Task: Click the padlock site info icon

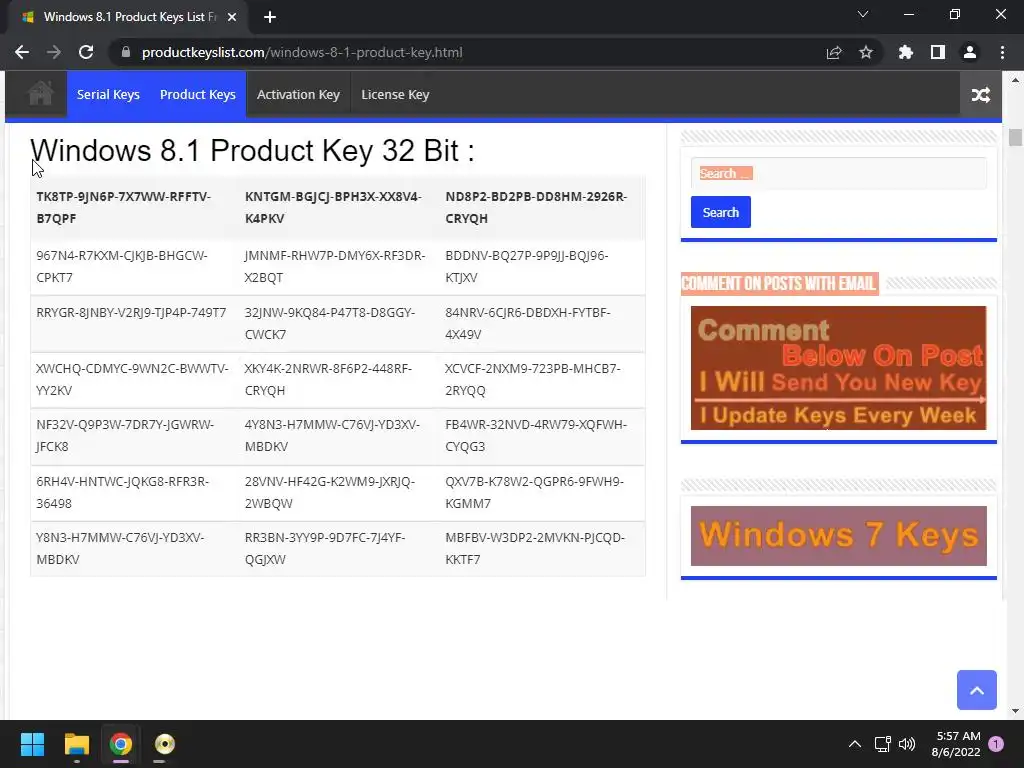Action: coord(126,52)
